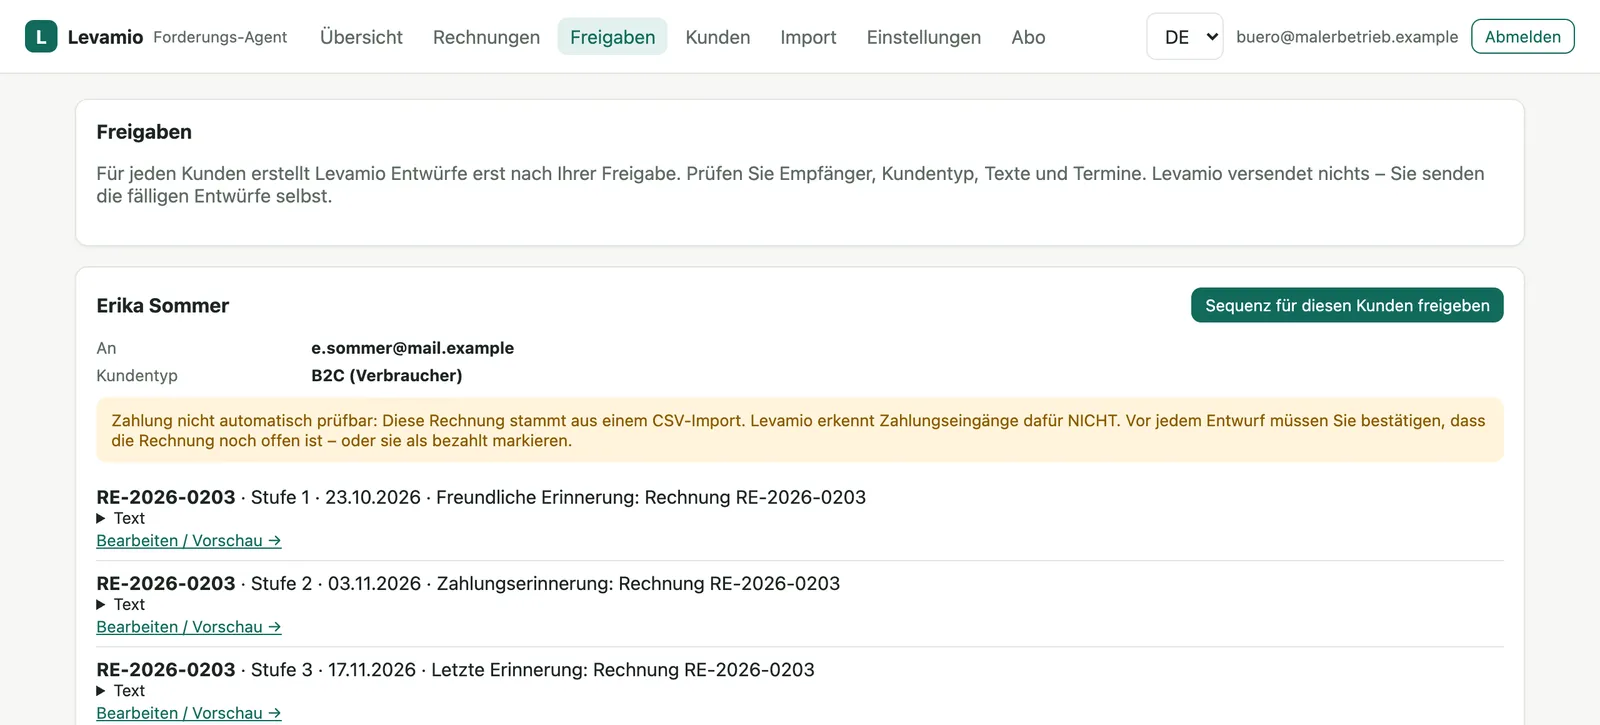Click the Levamio green L logo icon
This screenshot has width=1600, height=725.
(41, 37)
